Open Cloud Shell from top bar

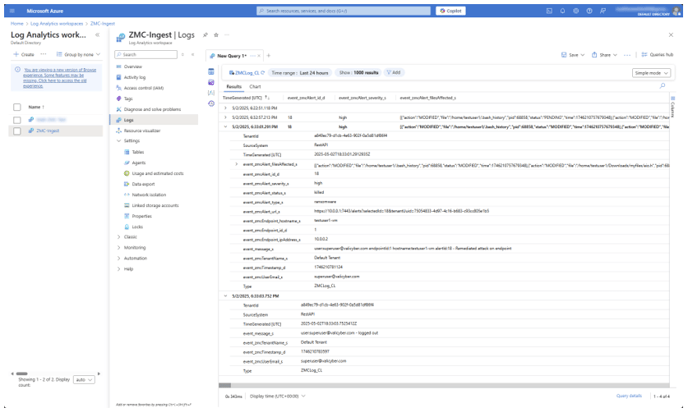(549, 11)
